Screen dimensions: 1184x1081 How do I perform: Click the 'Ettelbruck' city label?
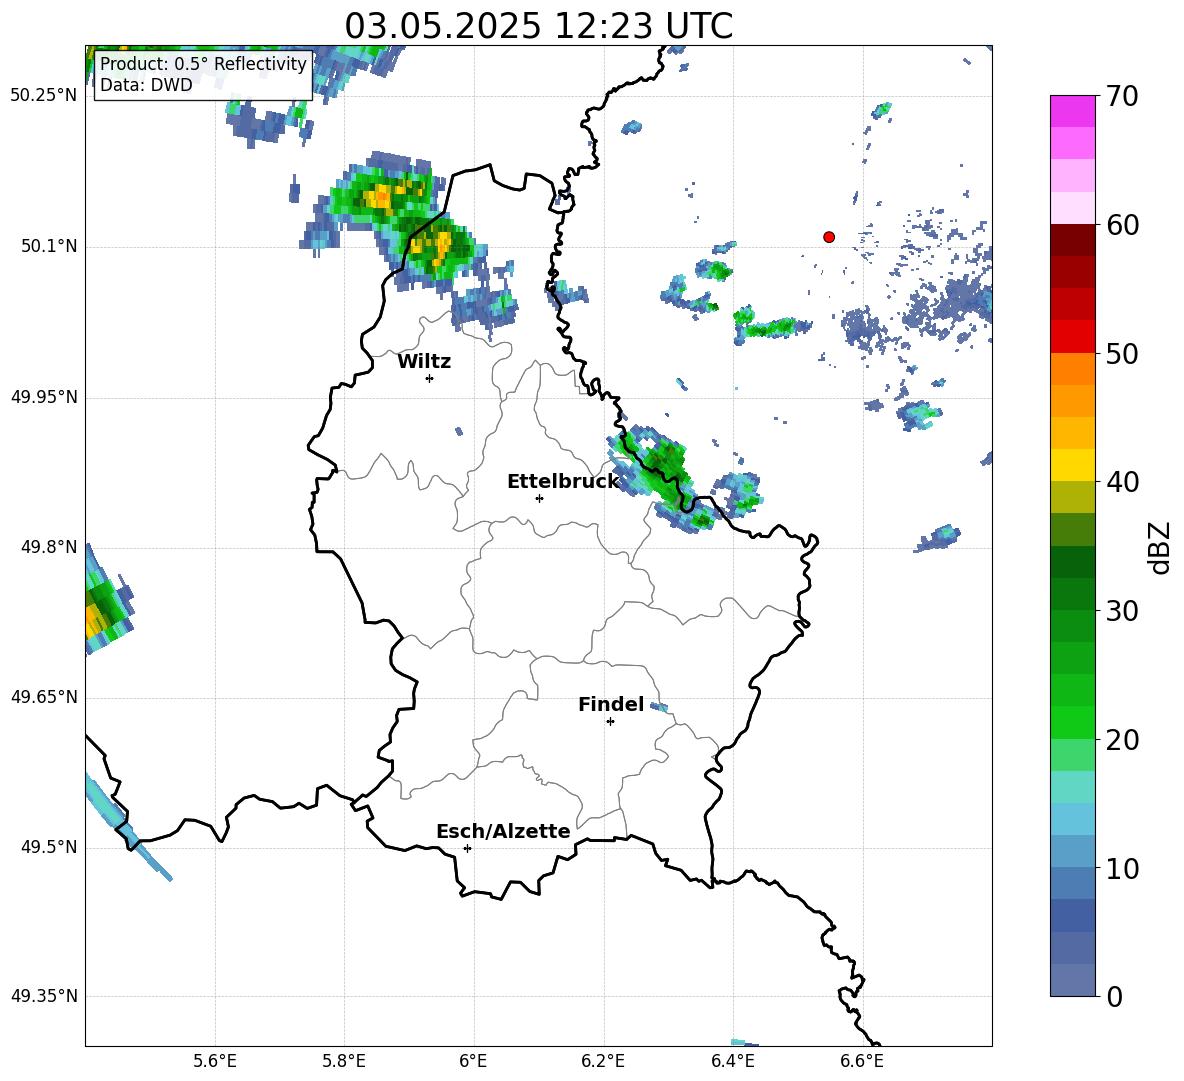point(563,482)
